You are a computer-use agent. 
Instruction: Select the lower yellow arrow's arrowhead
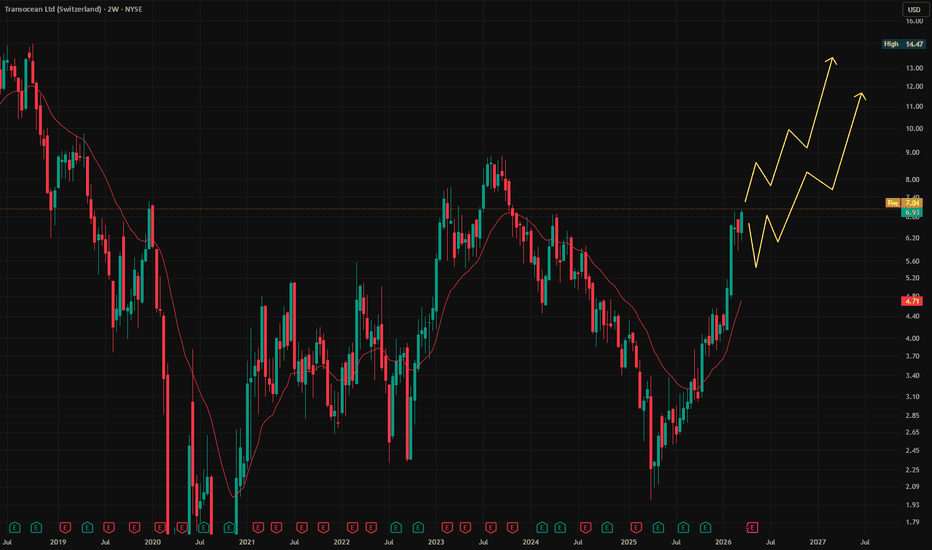(860, 94)
